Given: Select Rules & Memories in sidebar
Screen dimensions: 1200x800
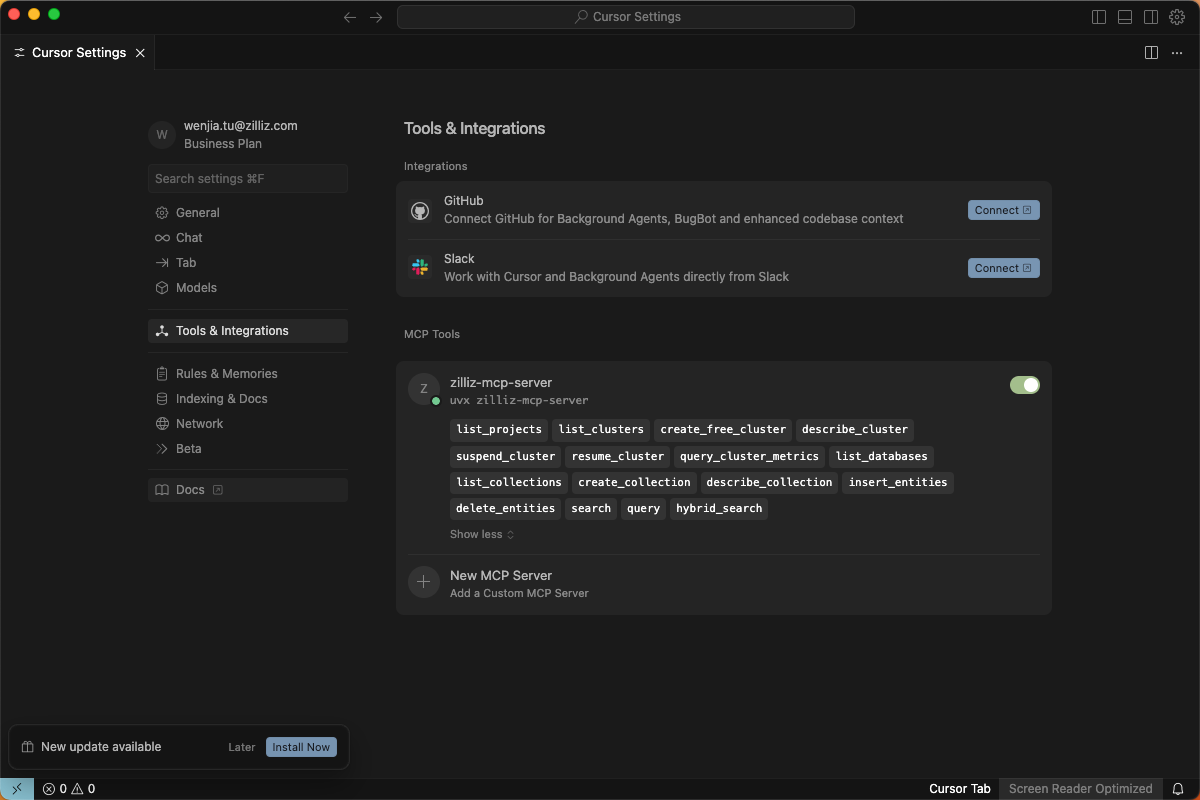Looking at the screenshot, I should point(226,374).
